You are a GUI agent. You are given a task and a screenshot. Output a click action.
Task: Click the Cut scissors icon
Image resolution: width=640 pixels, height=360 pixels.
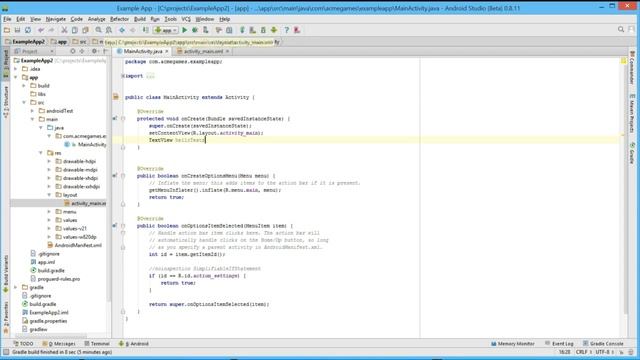(64, 30)
